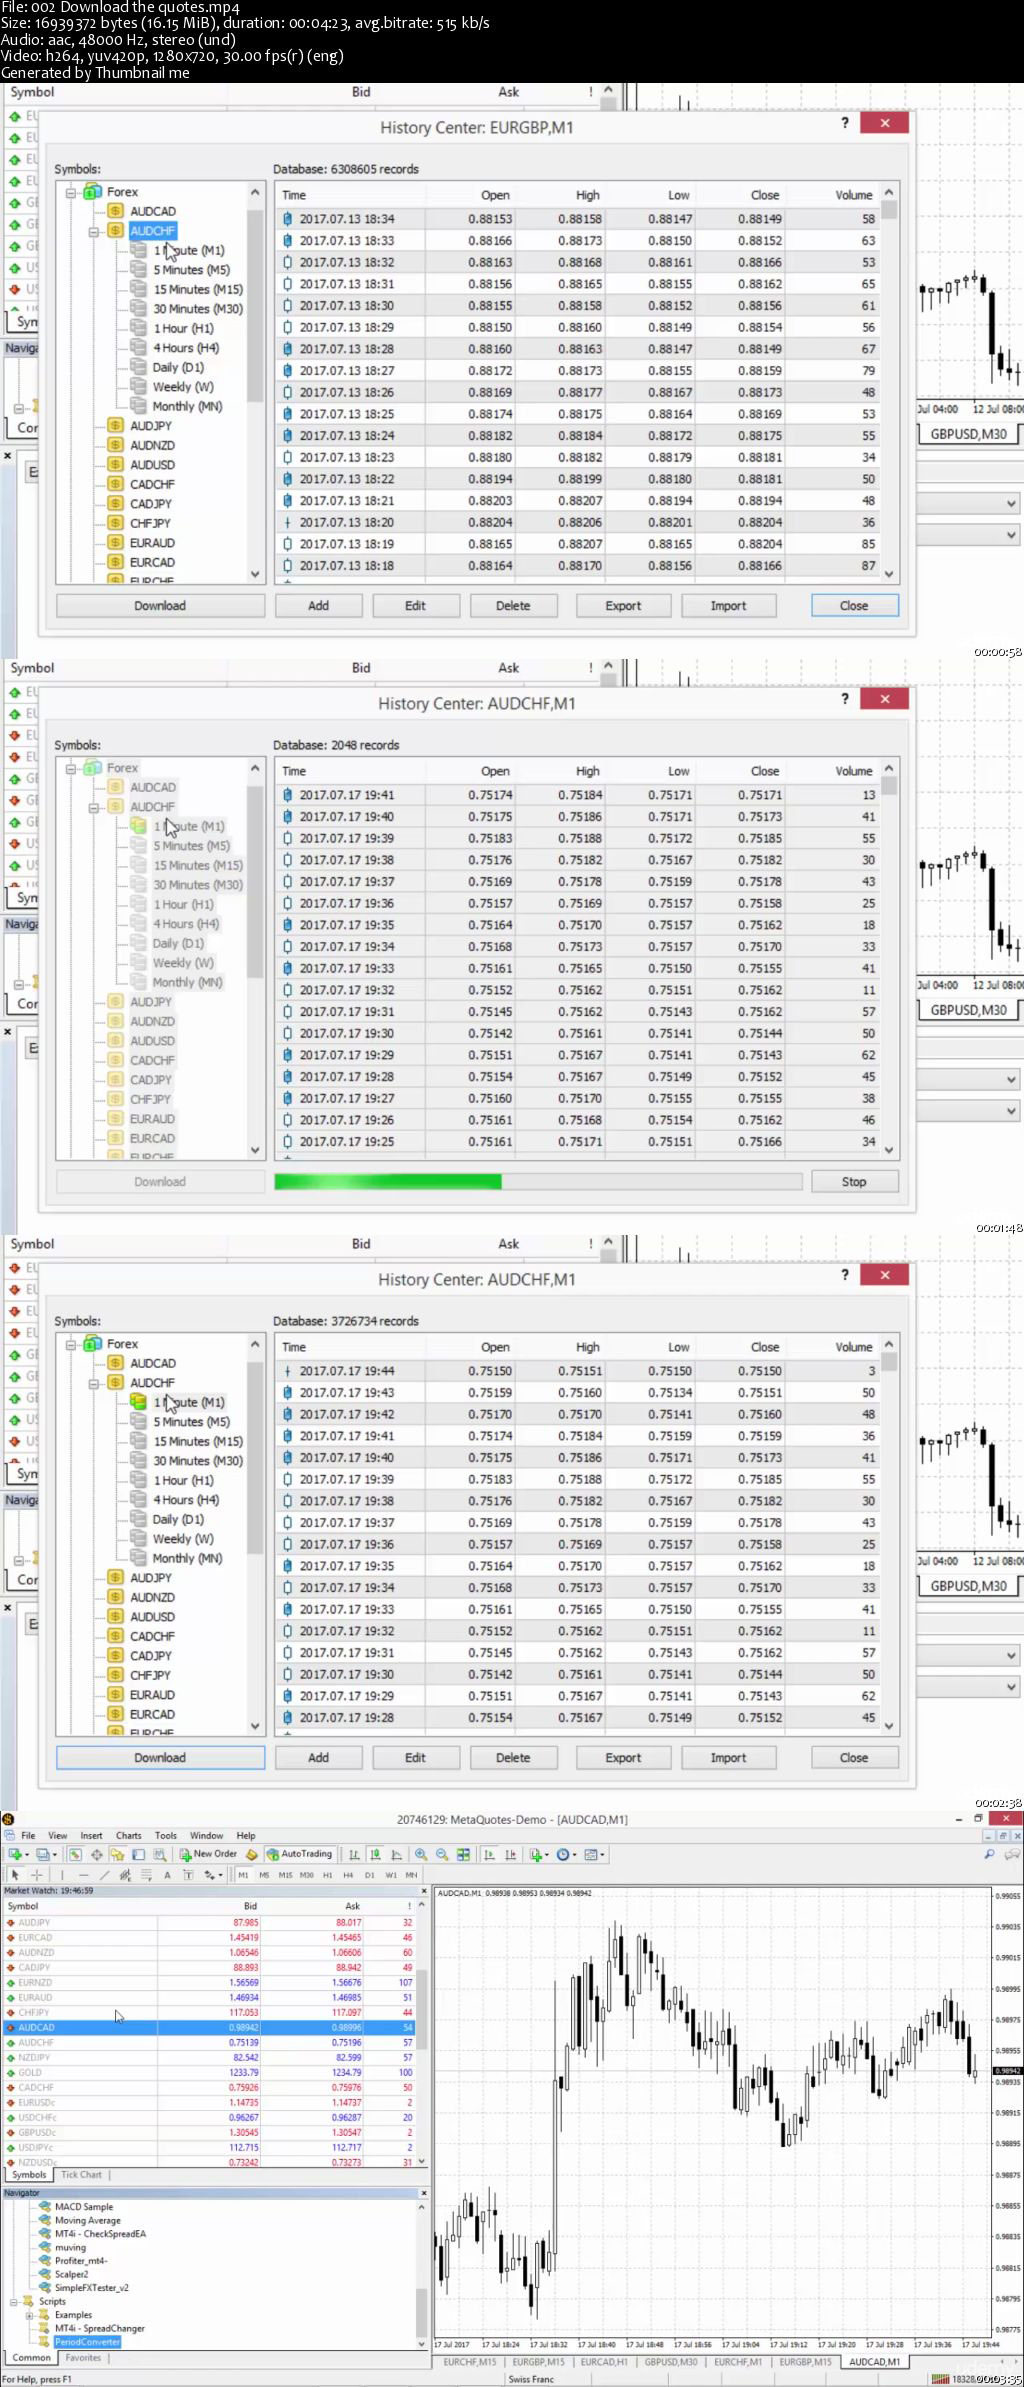Click Delete in 3726734-records History Center
The image size is (1024, 2387).
[513, 1758]
